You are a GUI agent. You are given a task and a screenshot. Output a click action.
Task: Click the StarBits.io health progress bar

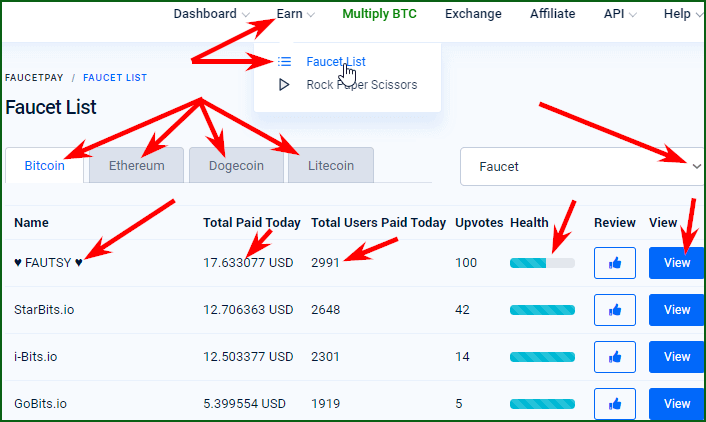pos(542,310)
